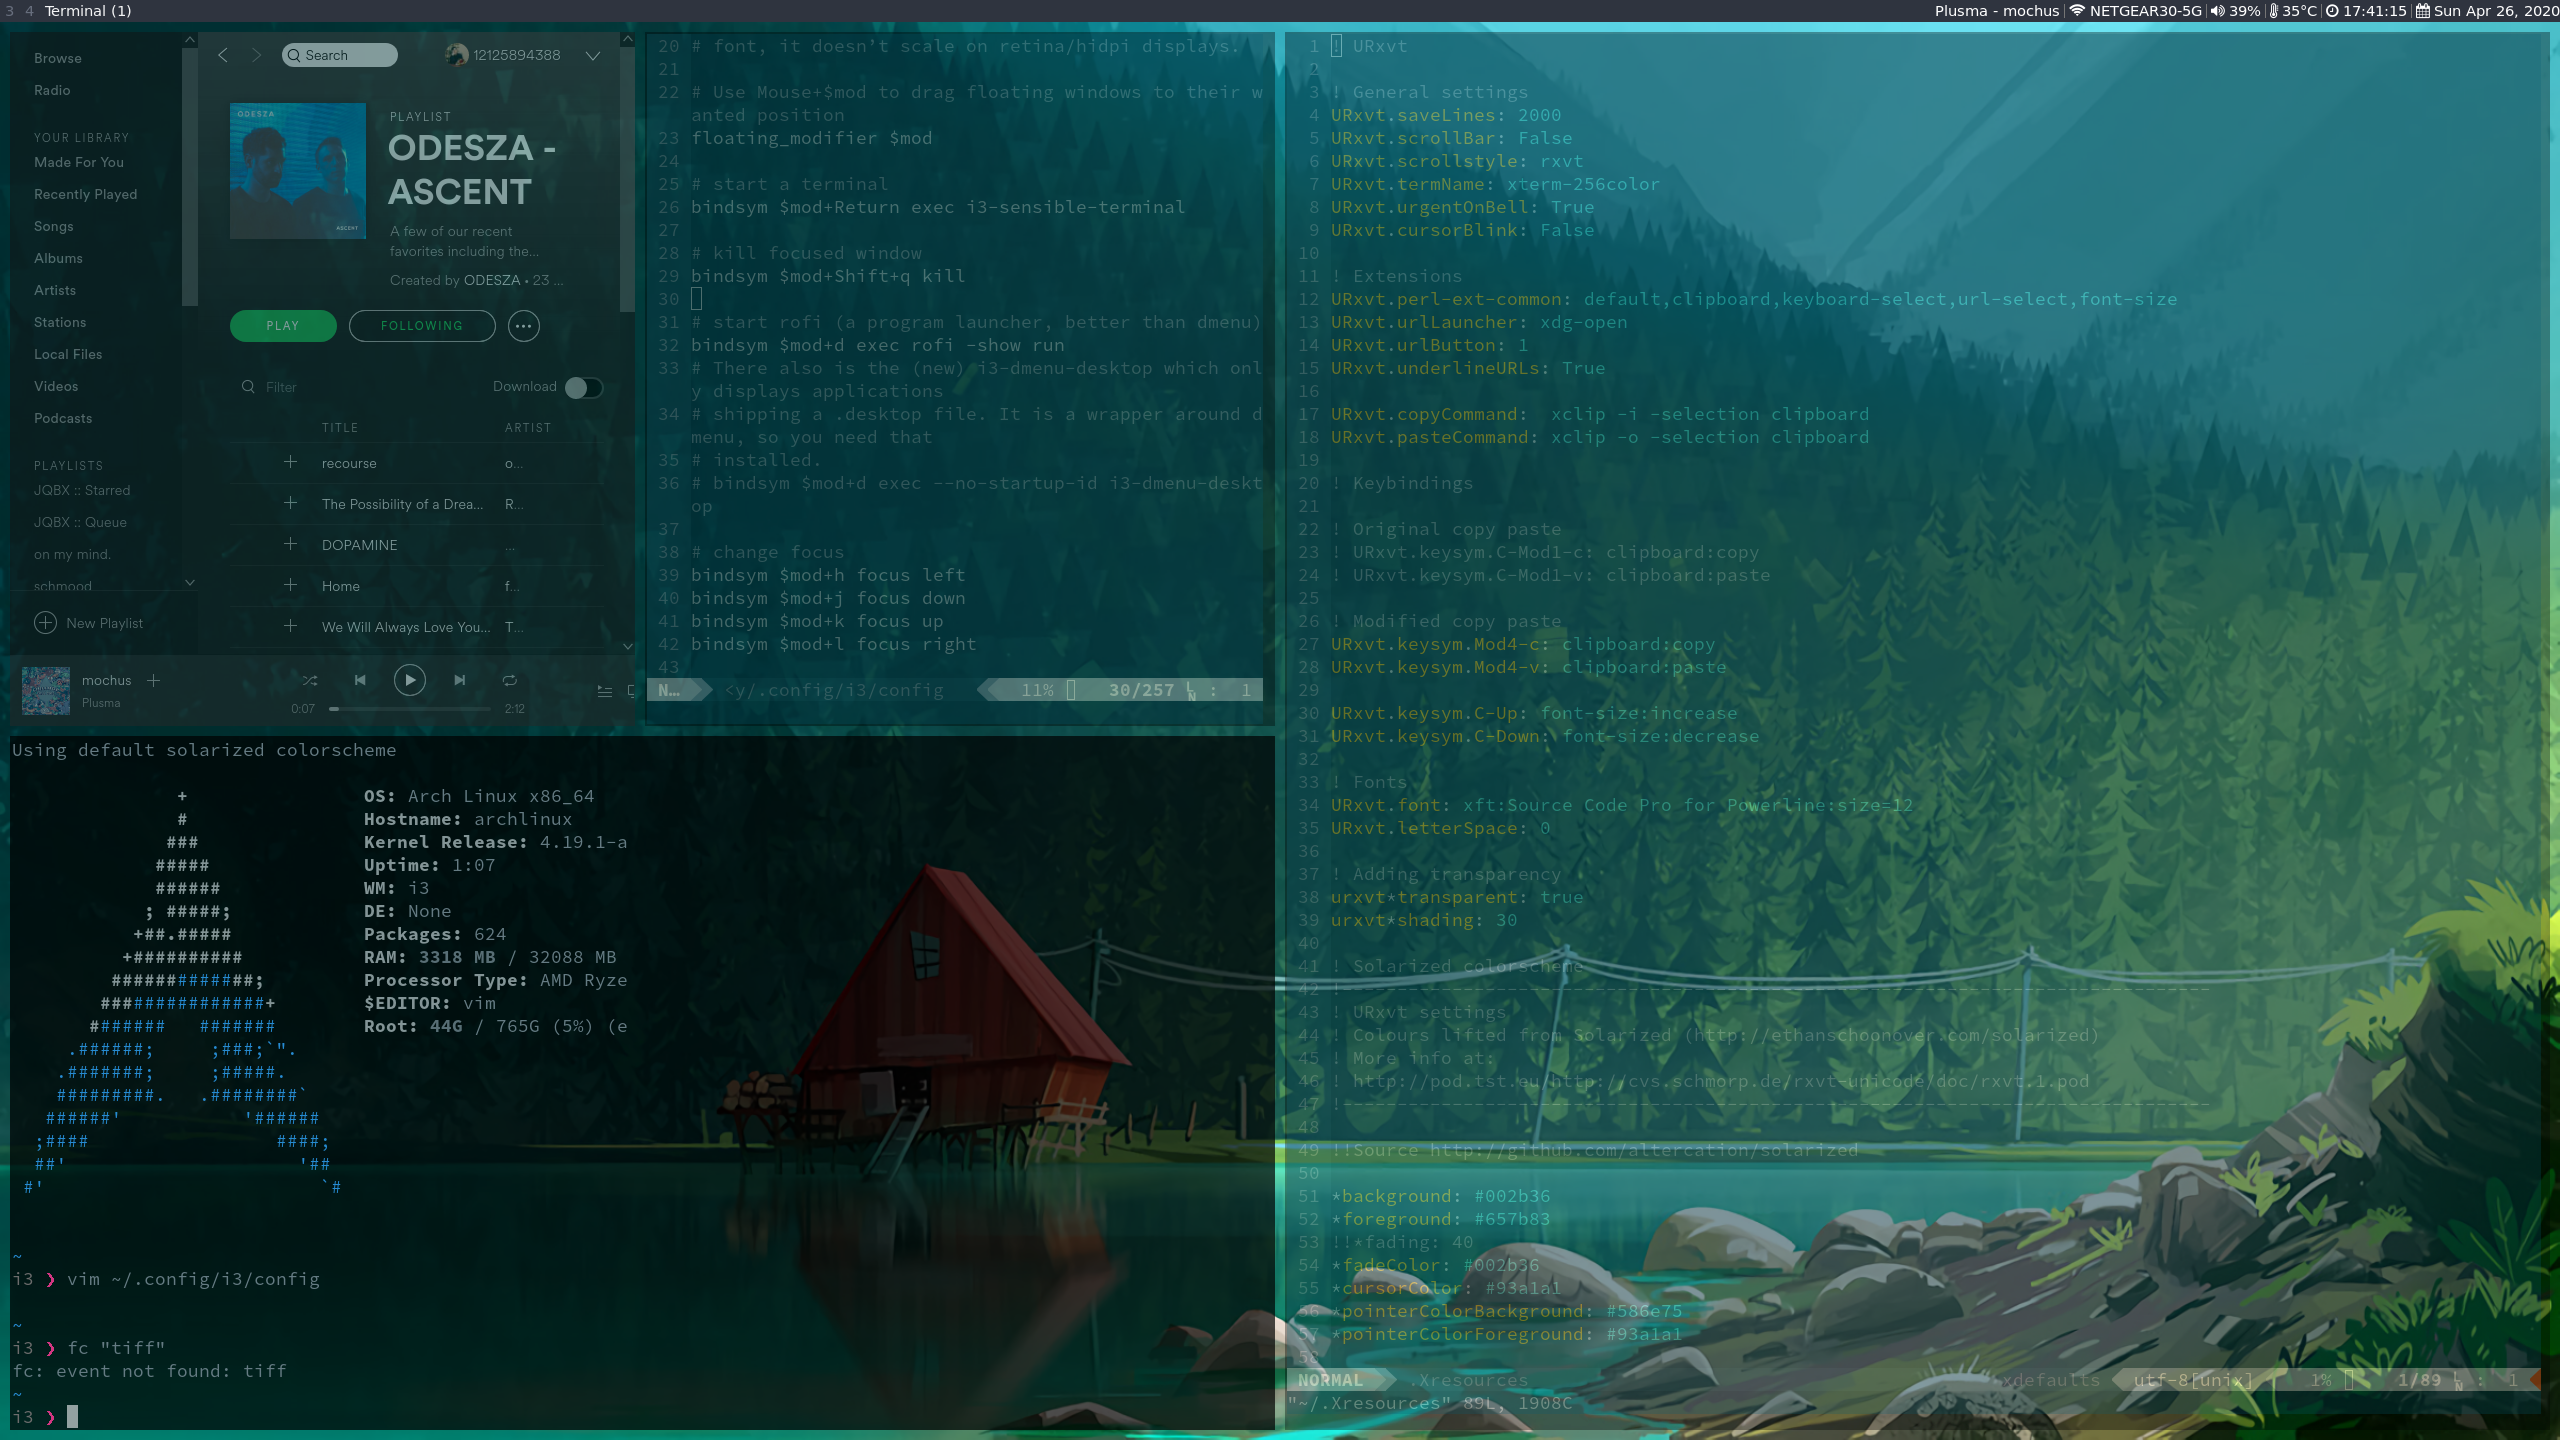Click the calendar date icon
This screenshot has width=2560, height=1440.
point(2423,11)
